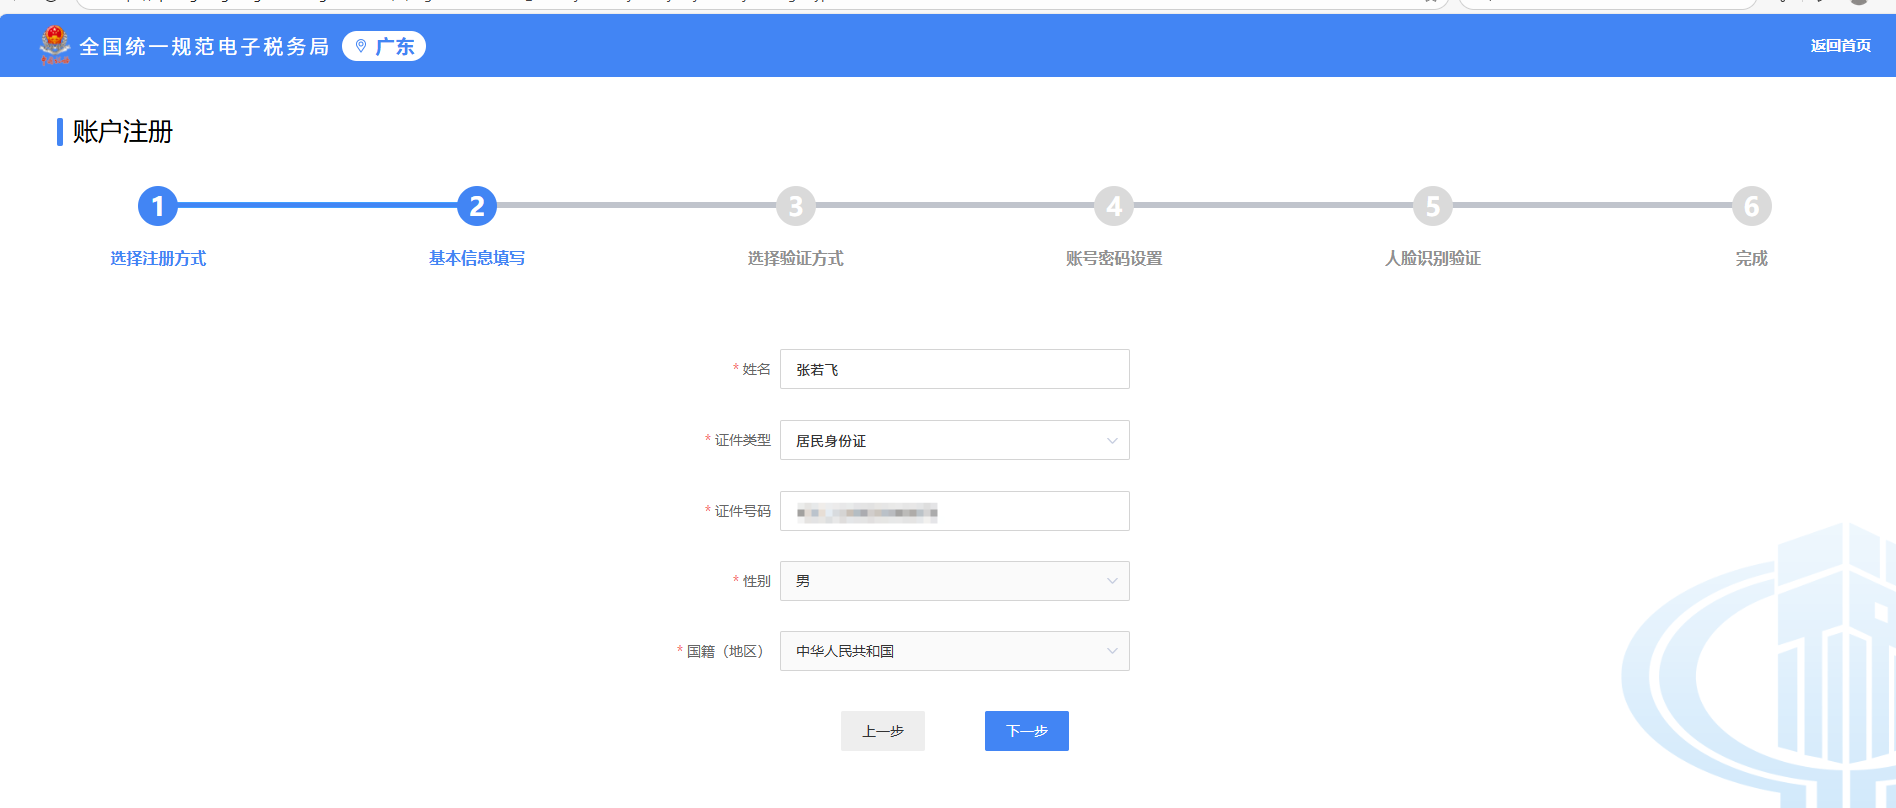The image size is (1896, 808).
Task: Expand the 国籍（地区）dropdown
Action: click(x=954, y=651)
